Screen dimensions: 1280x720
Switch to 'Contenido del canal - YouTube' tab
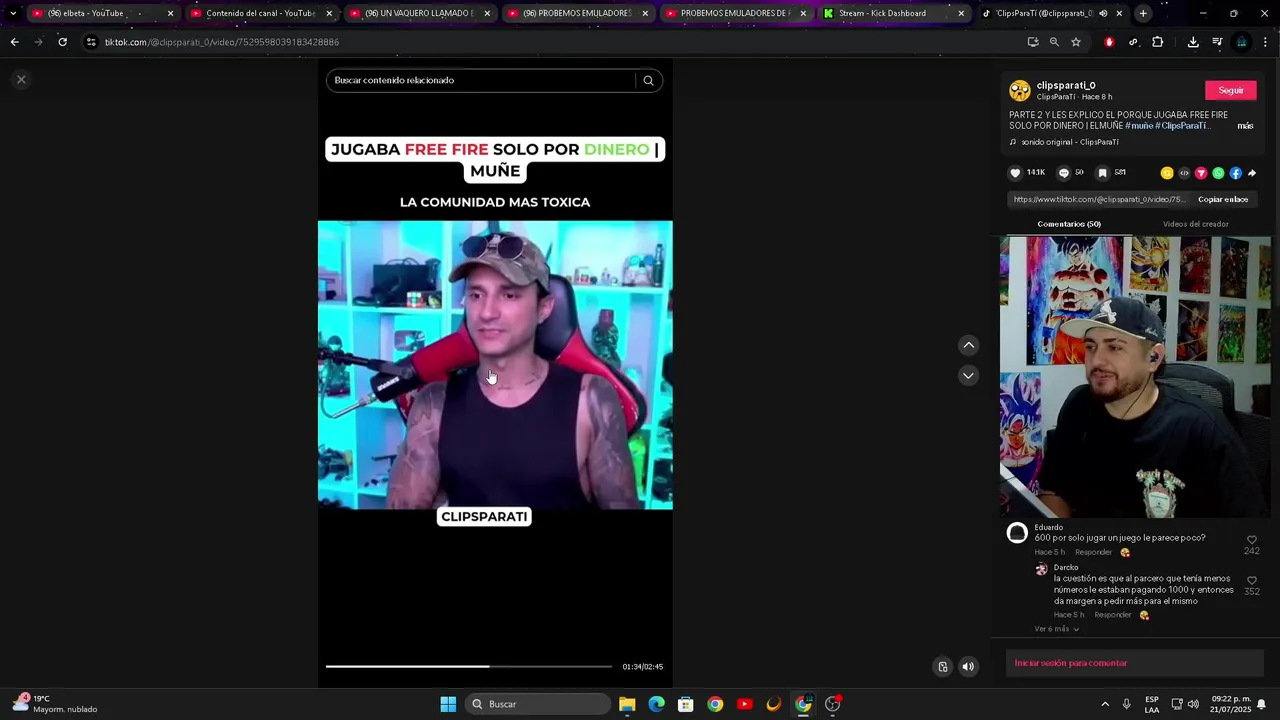[260, 13]
